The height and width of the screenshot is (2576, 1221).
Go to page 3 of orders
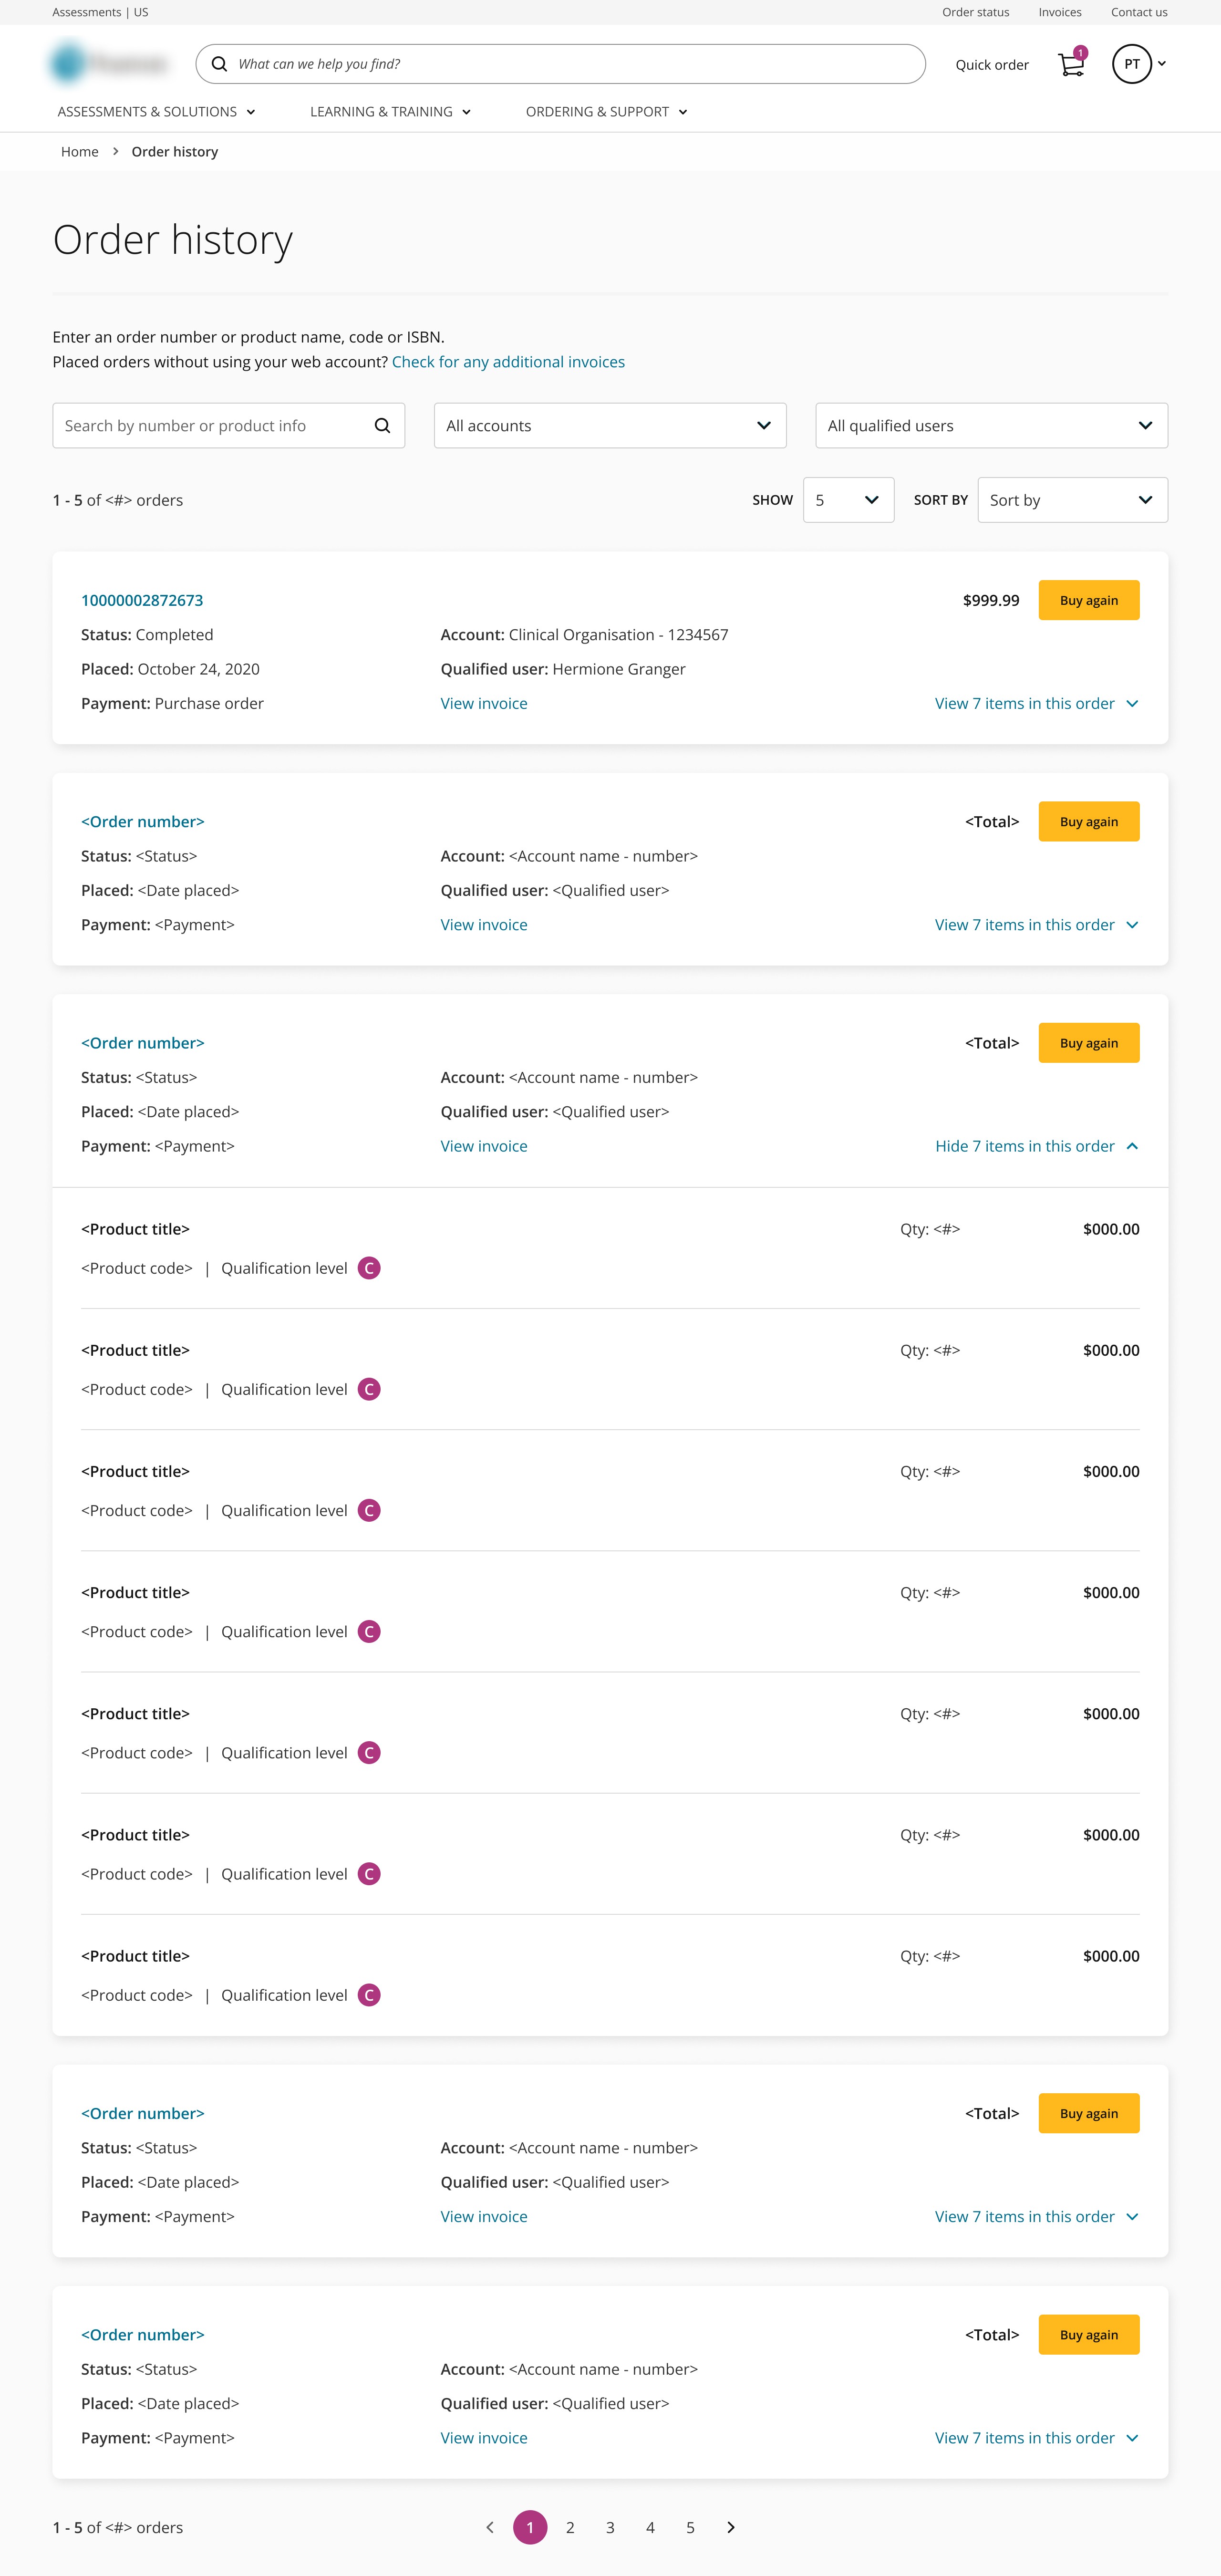point(610,2527)
